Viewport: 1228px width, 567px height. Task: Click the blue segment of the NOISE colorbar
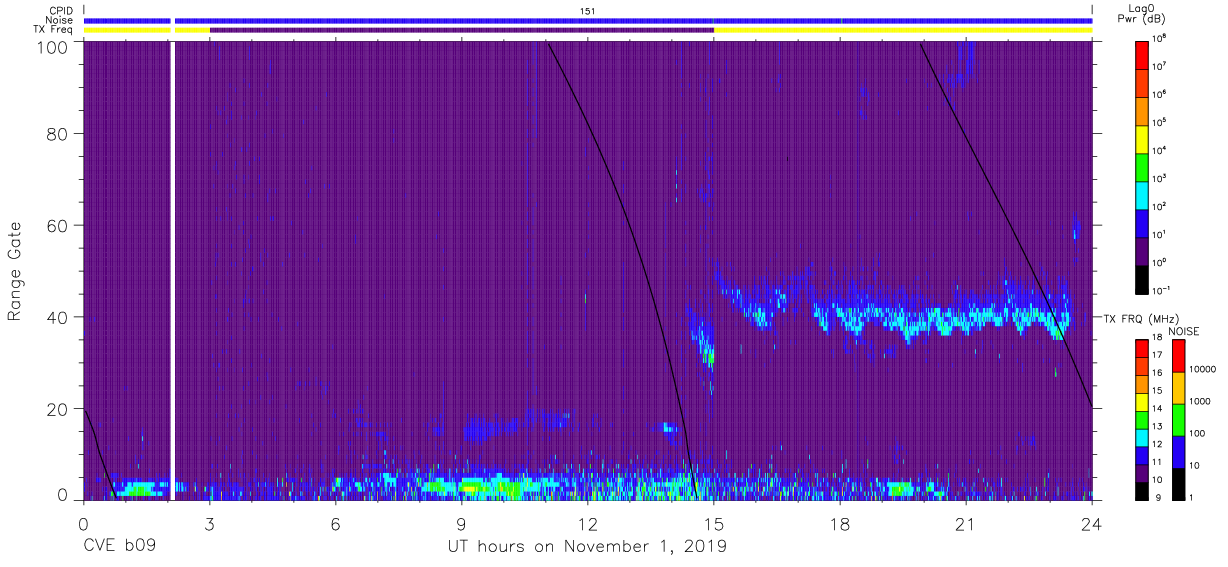pyautogui.click(x=1177, y=450)
